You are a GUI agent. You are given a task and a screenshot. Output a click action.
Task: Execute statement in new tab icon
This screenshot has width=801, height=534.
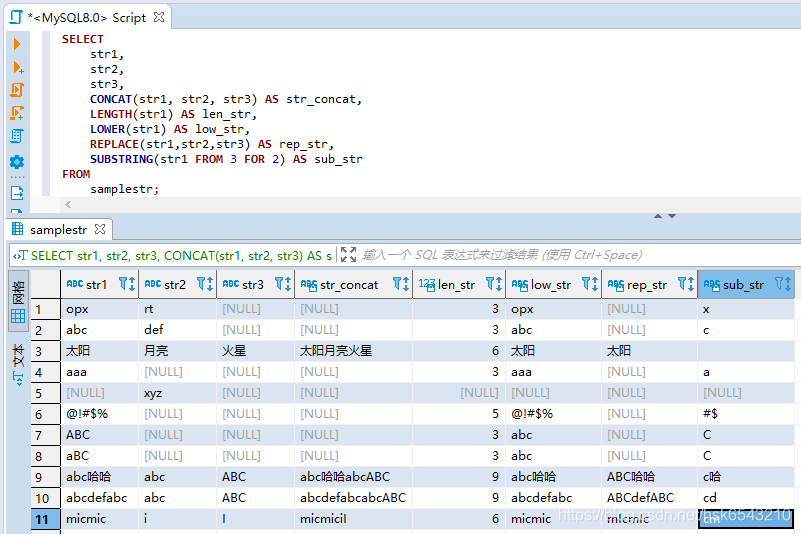(18, 67)
